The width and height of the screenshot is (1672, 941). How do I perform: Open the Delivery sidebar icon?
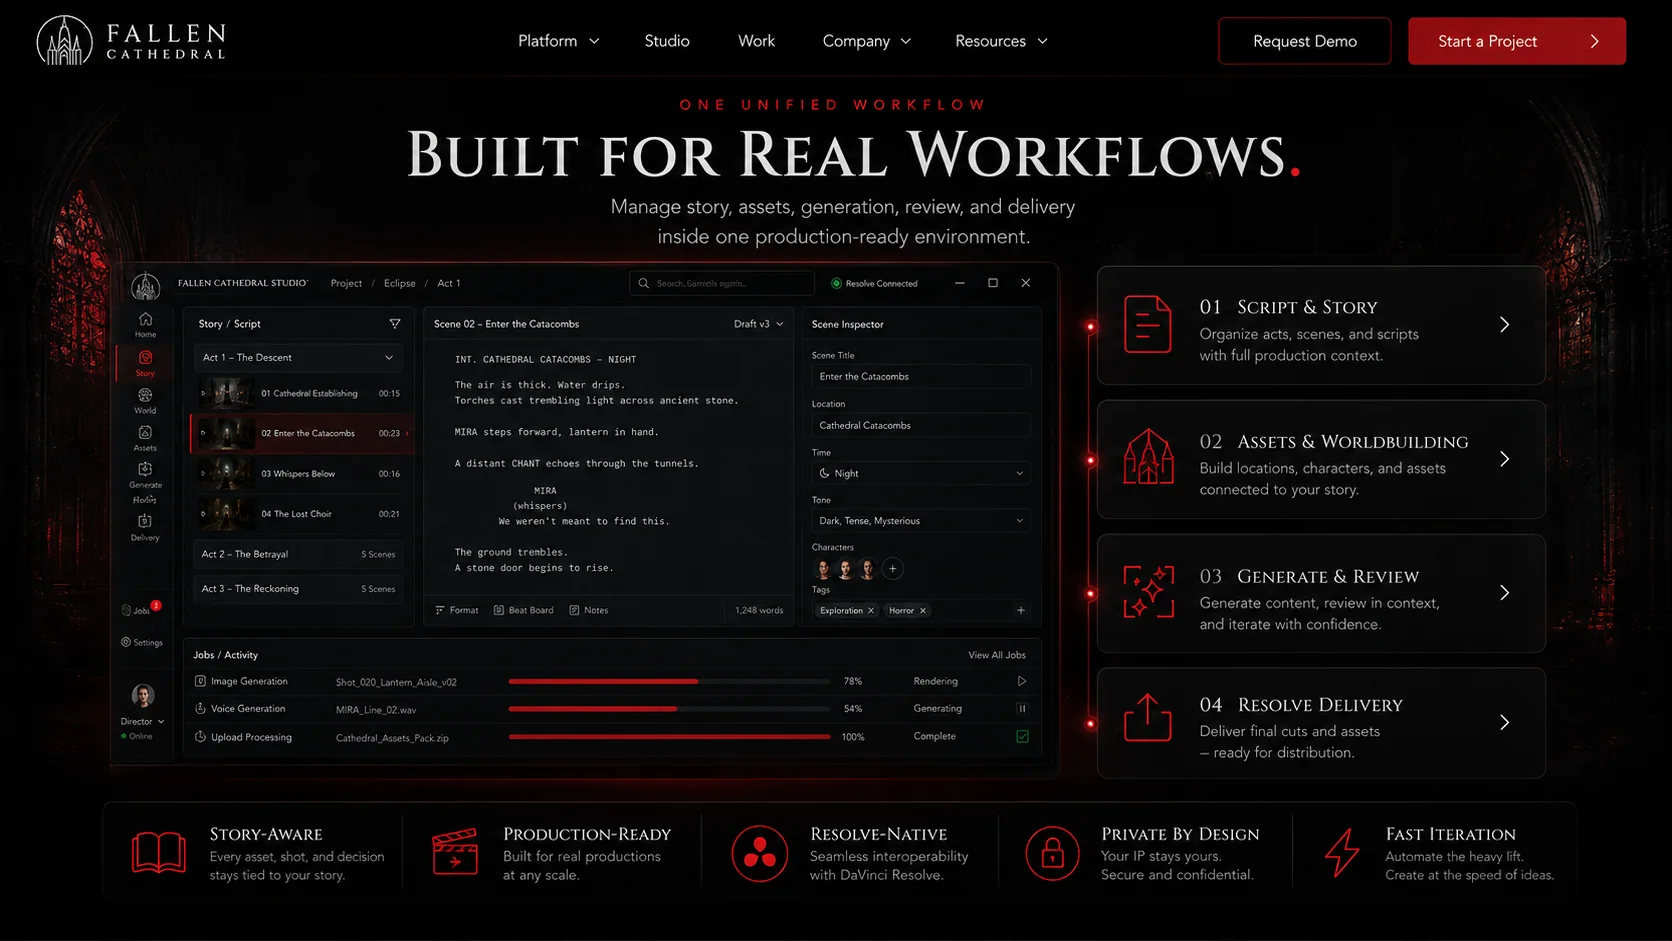click(145, 527)
